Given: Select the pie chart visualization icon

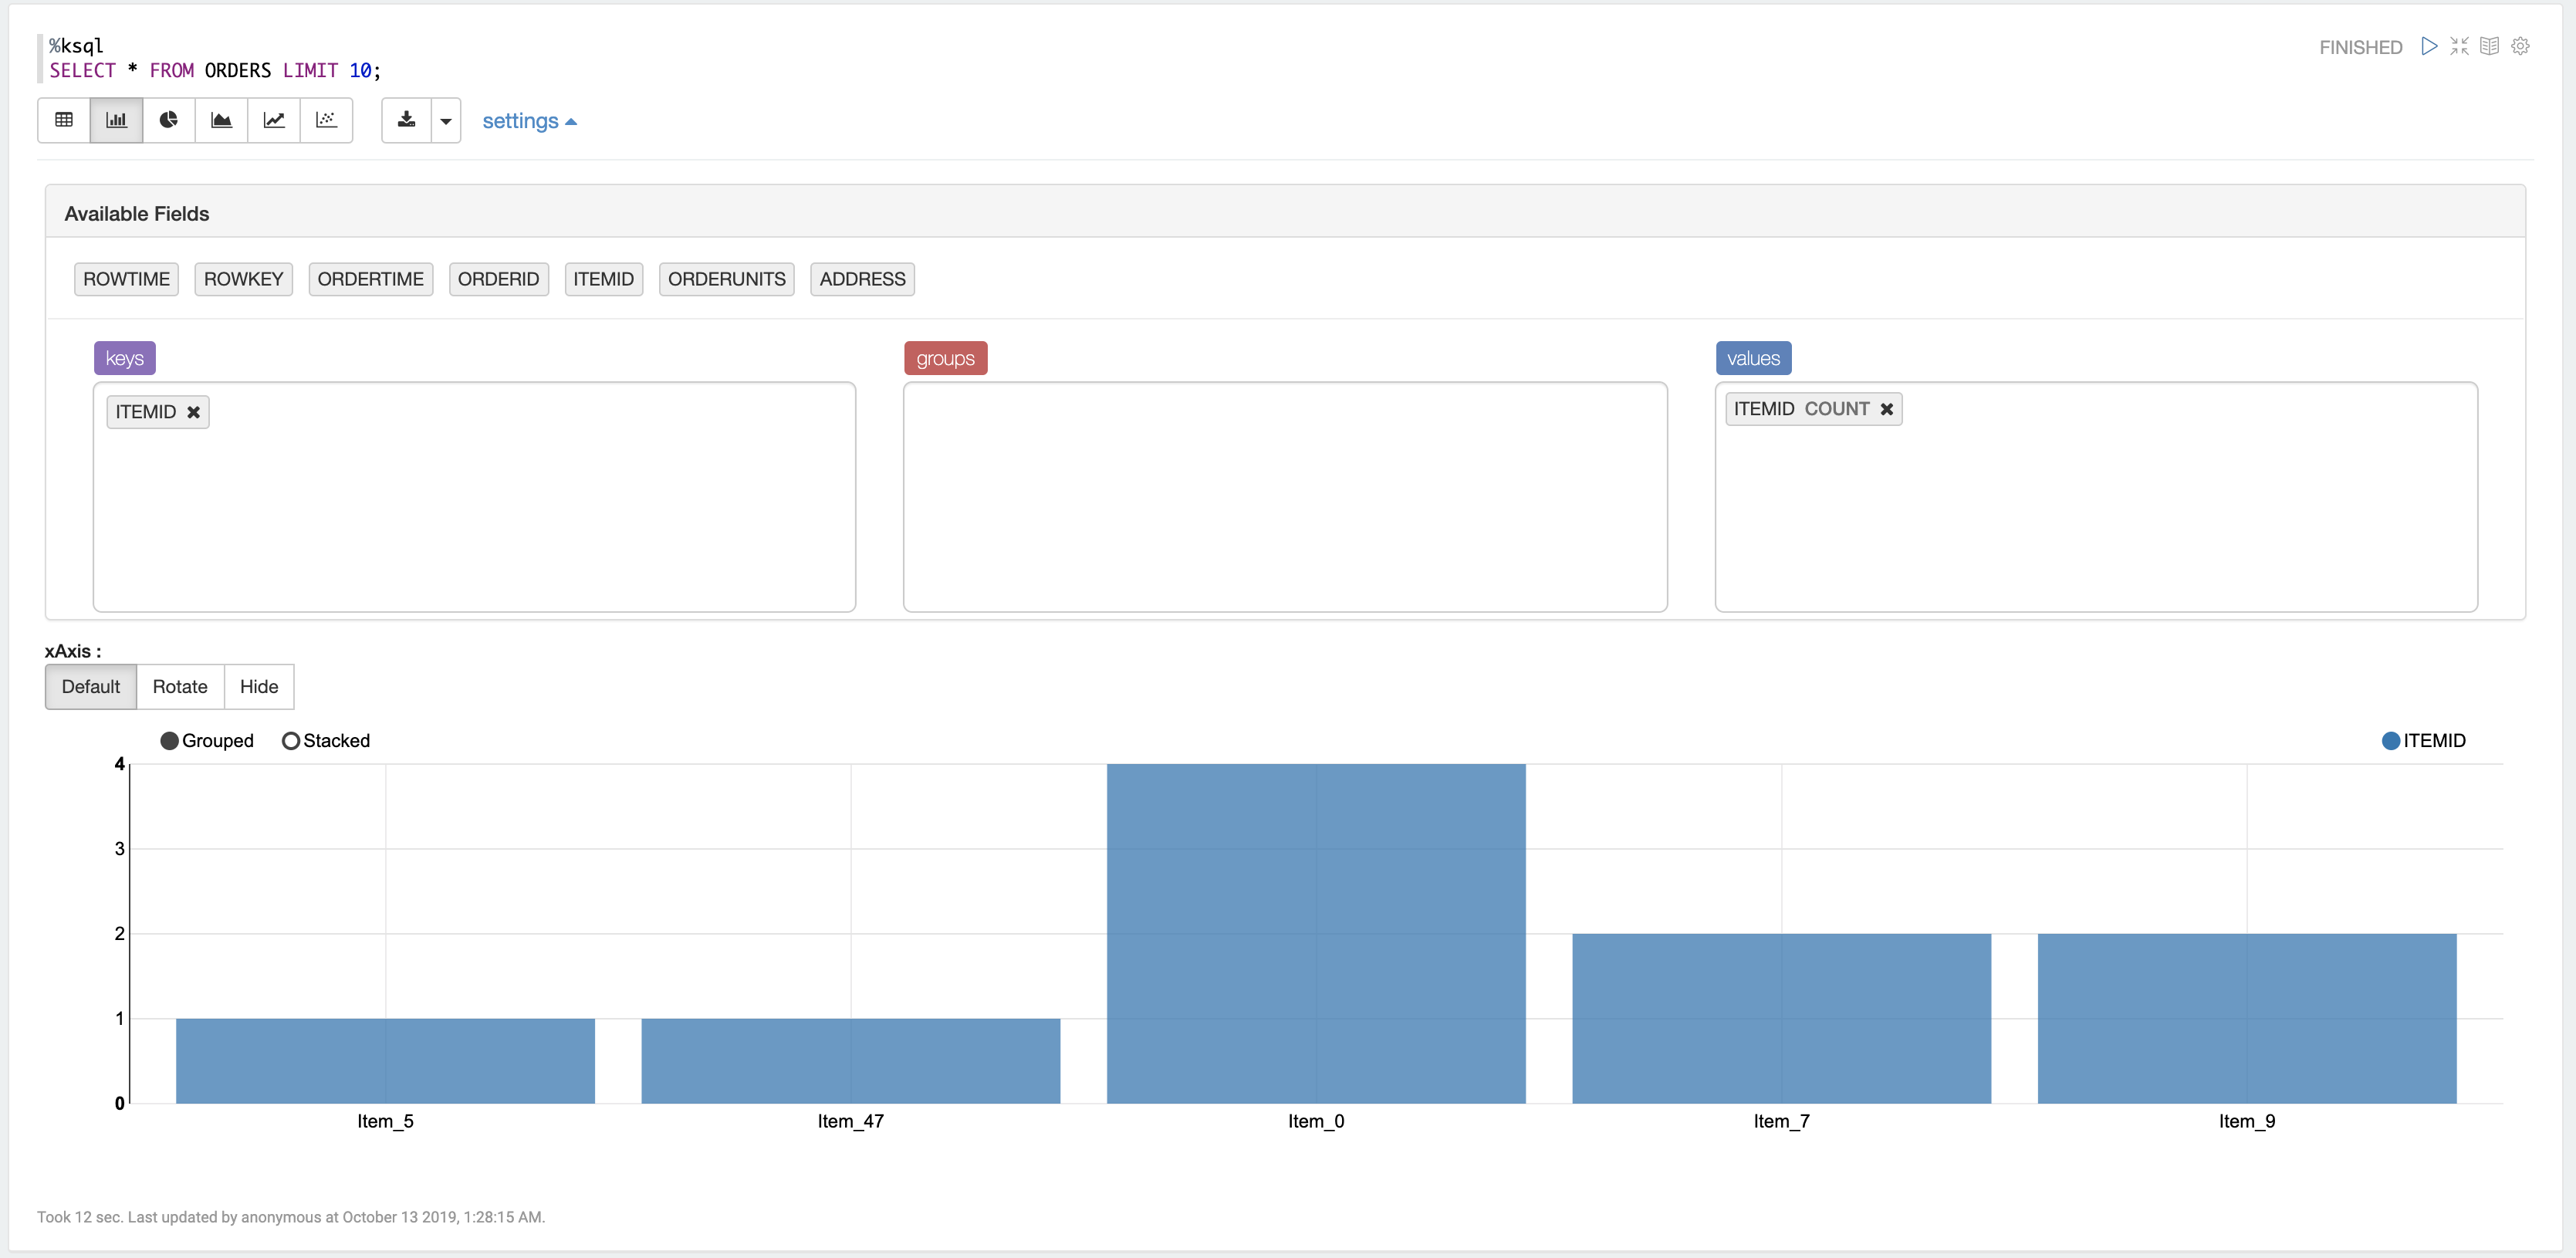Looking at the screenshot, I should [169, 120].
